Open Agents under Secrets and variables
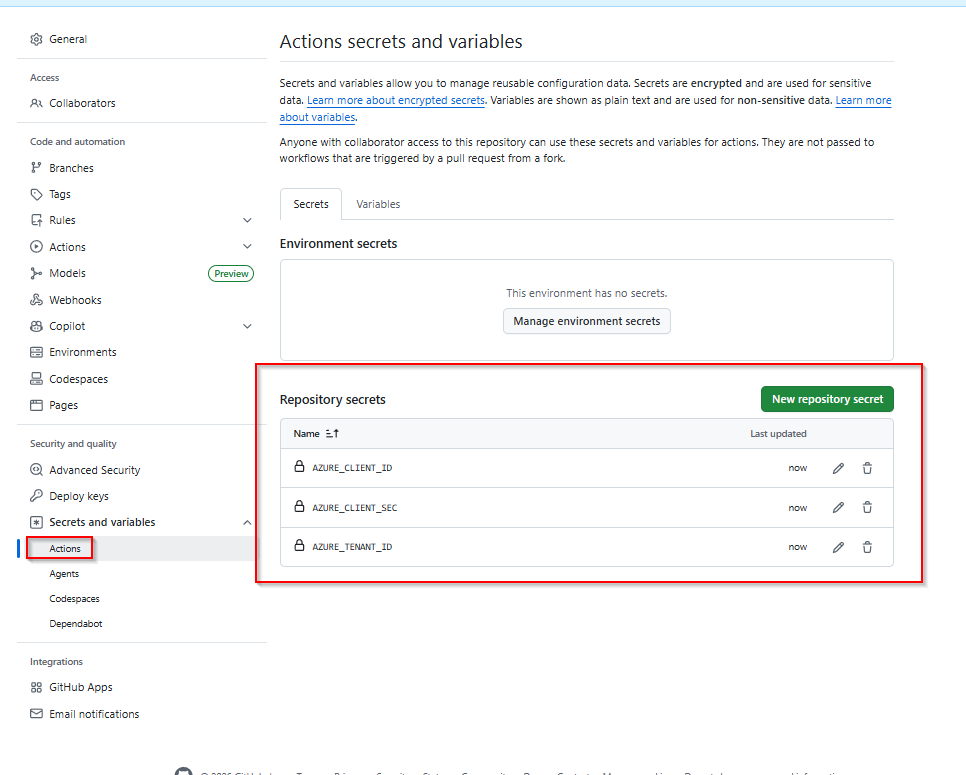966x775 pixels. pyautogui.click(x=64, y=574)
